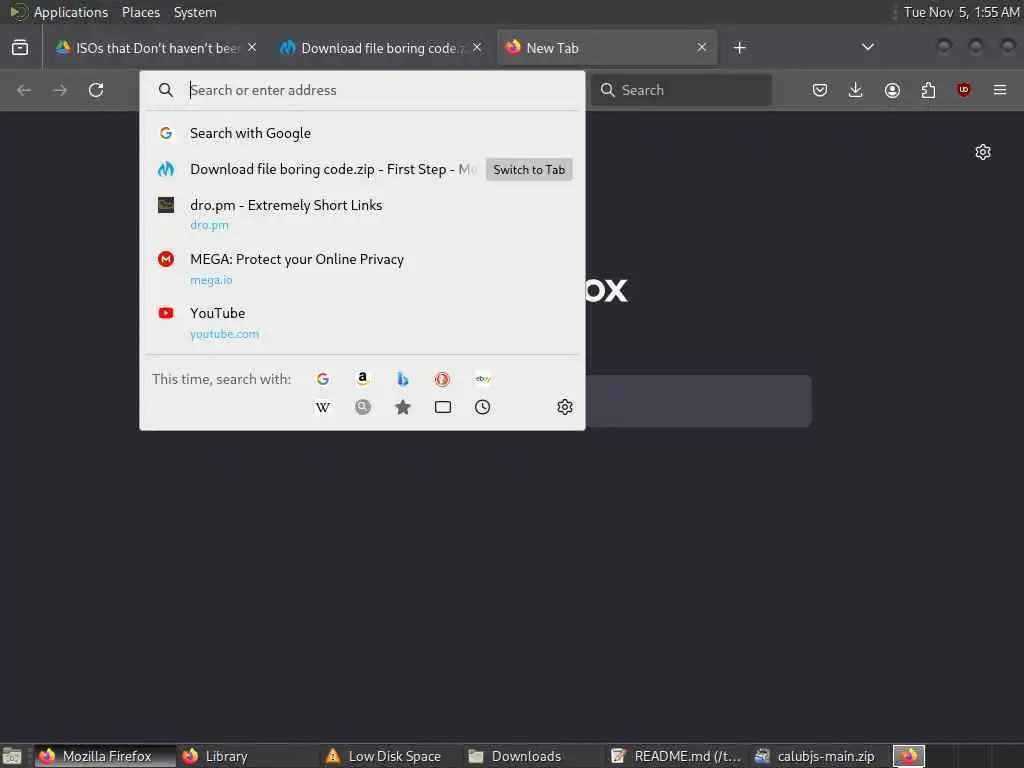Close the New Tab tab
The height and width of the screenshot is (768, 1024).
coord(701,48)
